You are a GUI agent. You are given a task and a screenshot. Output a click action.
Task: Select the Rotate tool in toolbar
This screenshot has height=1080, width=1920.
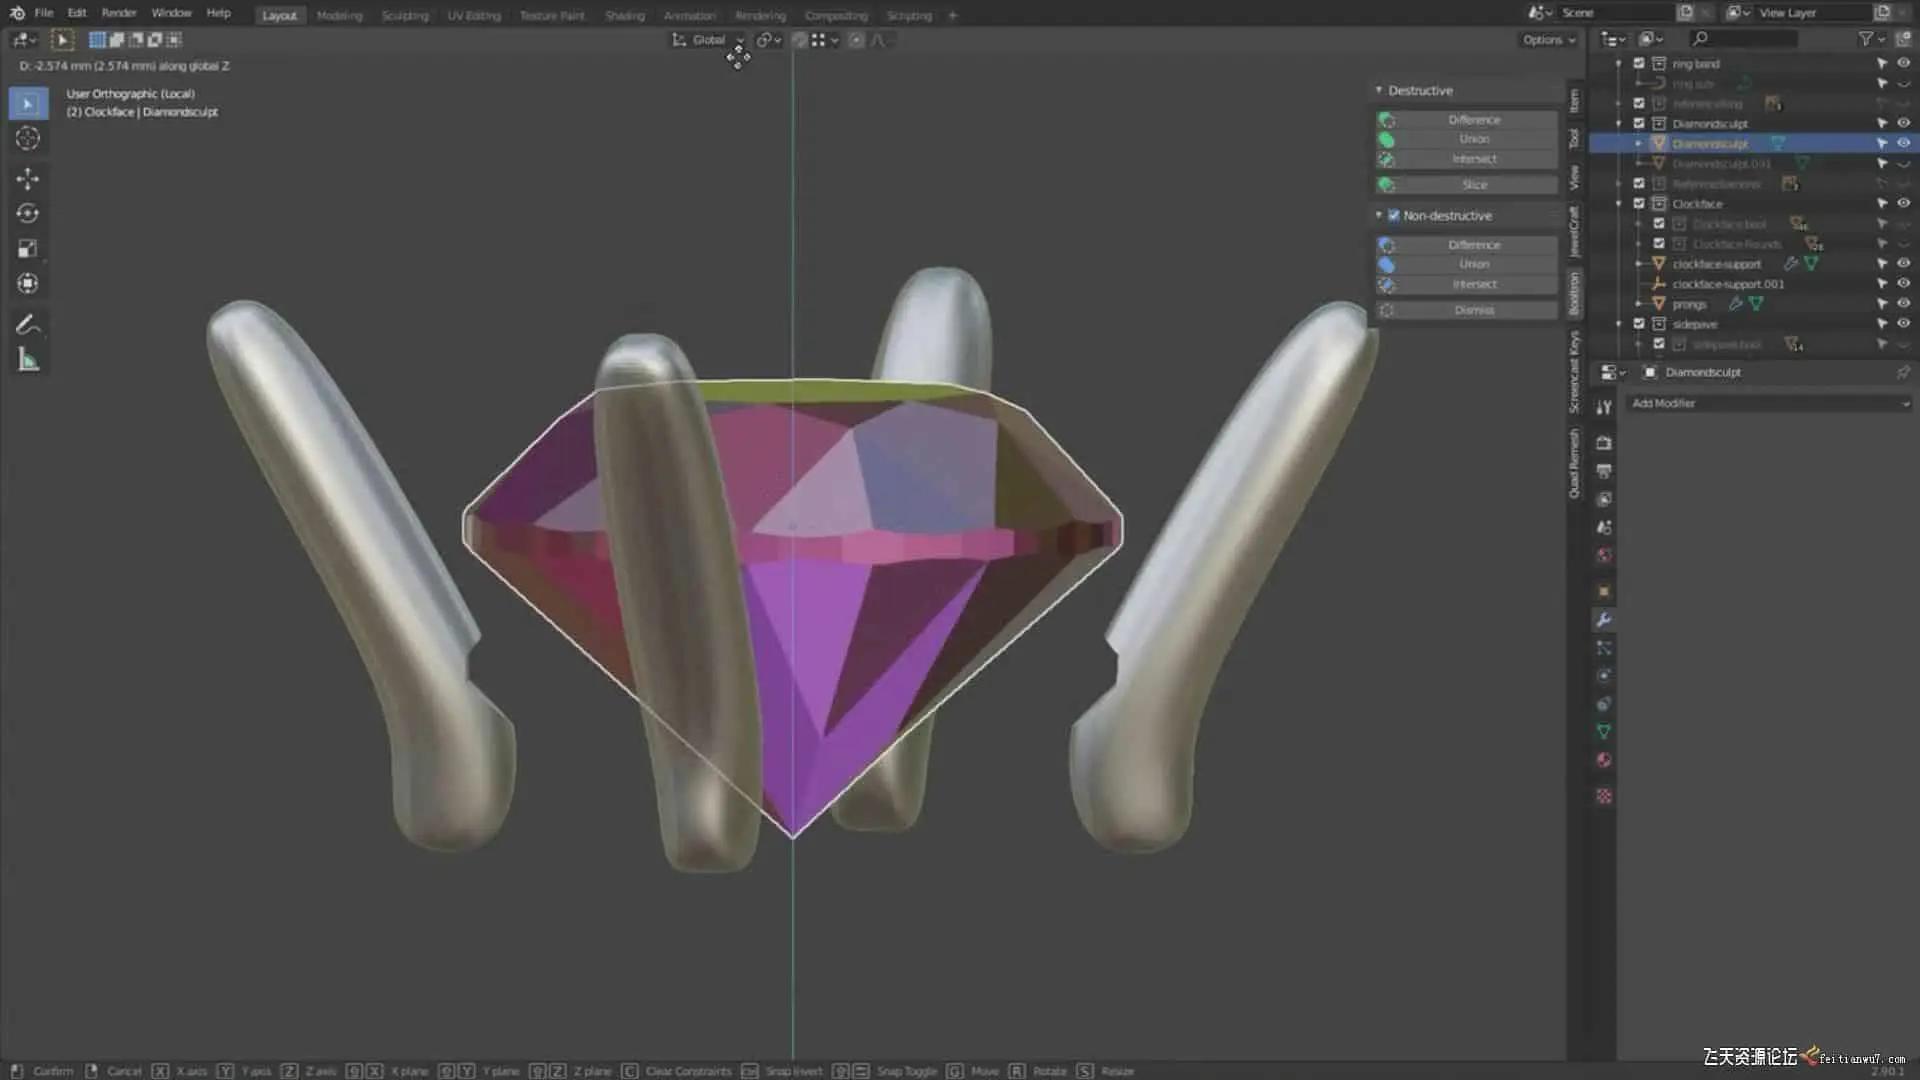pyautogui.click(x=28, y=214)
